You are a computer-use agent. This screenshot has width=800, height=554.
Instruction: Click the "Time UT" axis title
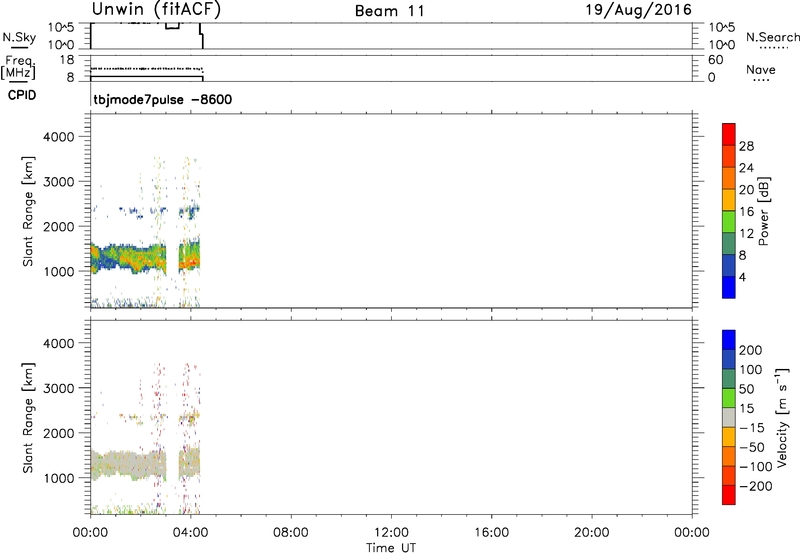pos(391,548)
